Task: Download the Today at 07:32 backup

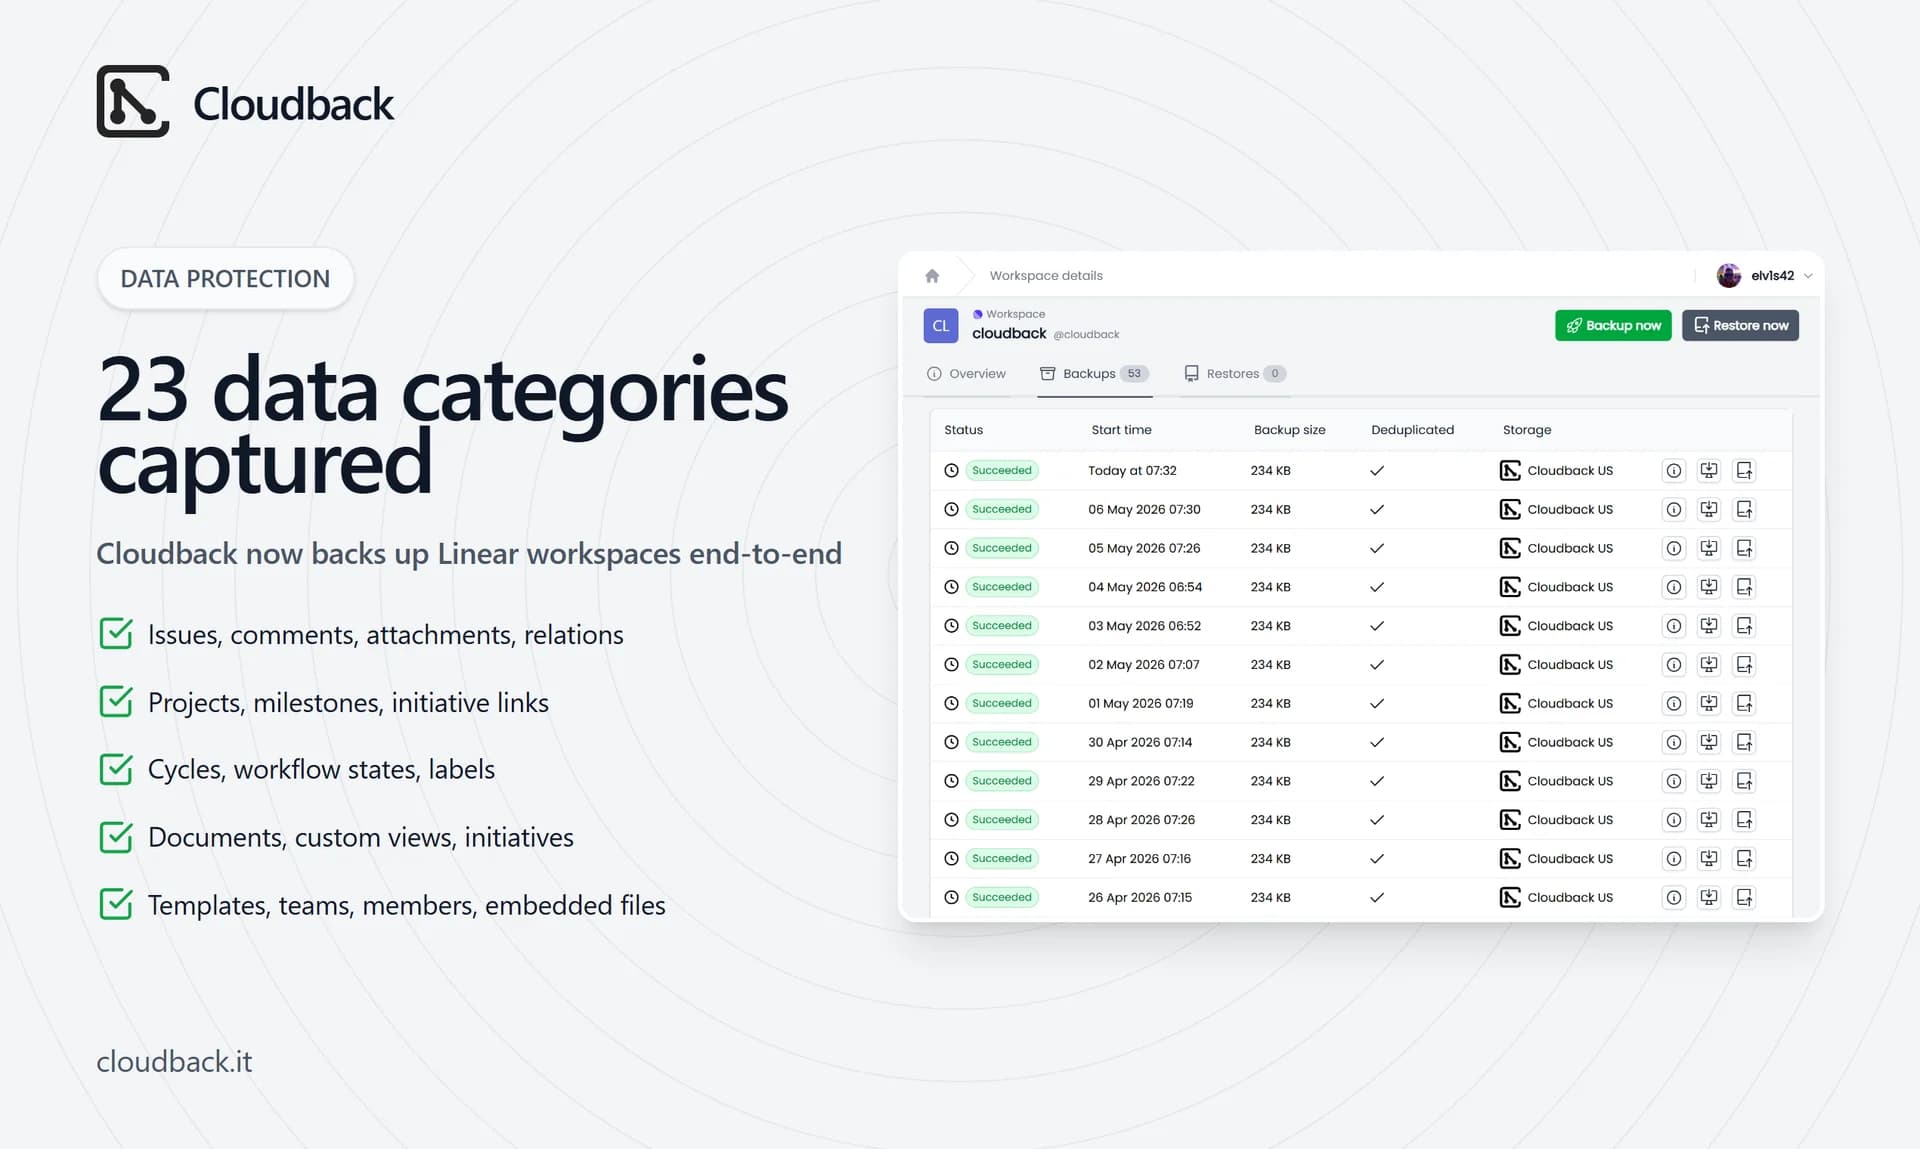Action: (1709, 471)
